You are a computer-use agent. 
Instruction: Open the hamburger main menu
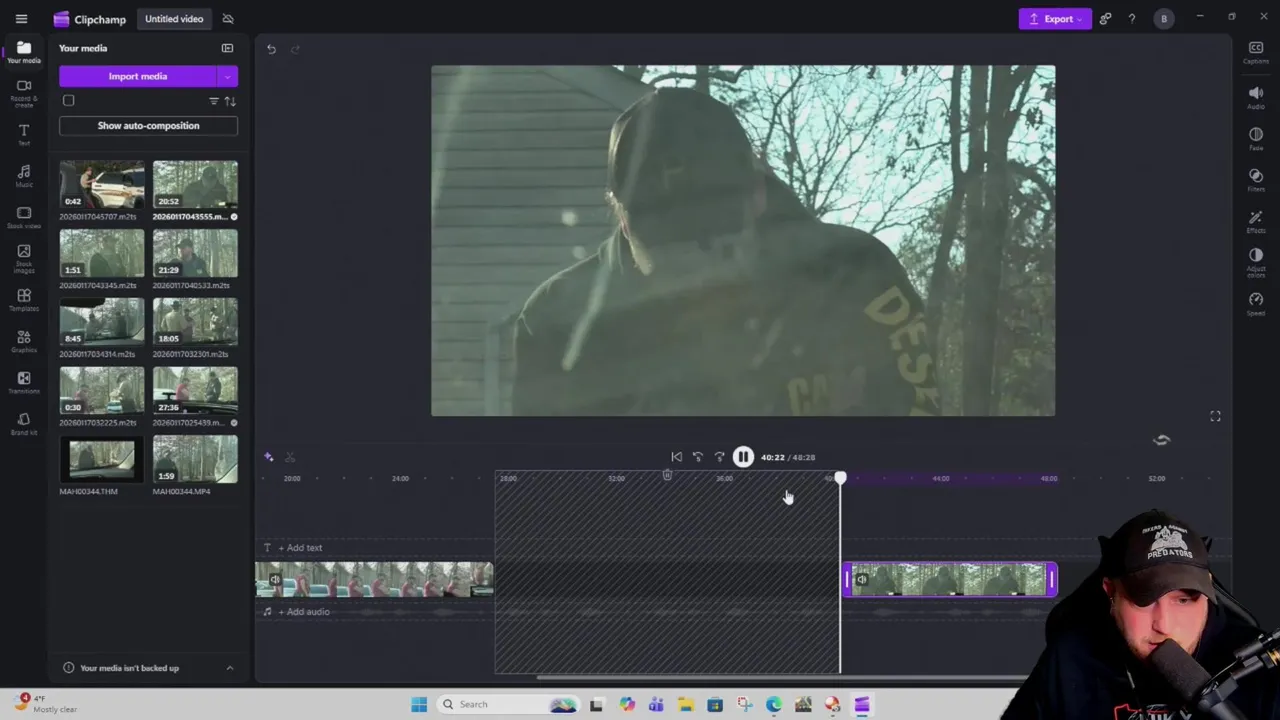[21, 19]
